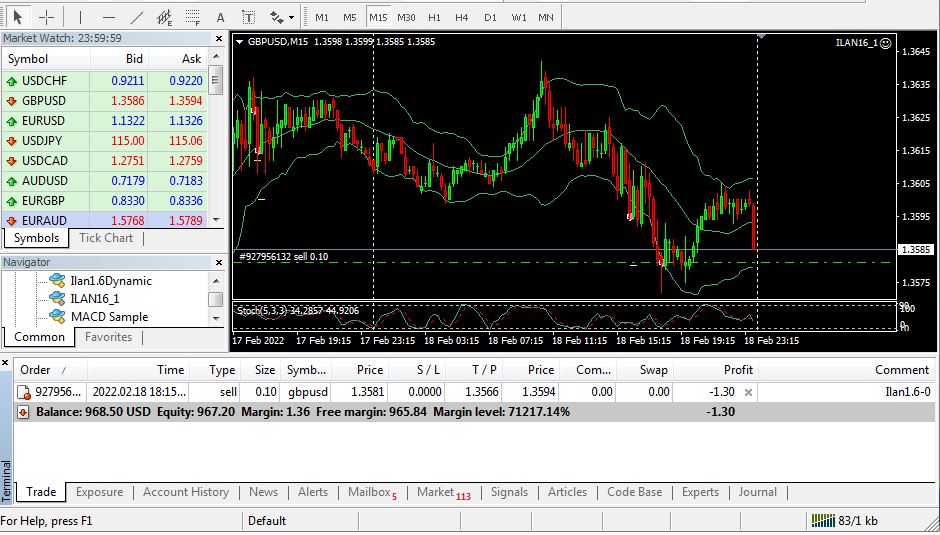The height and width of the screenshot is (535, 940).
Task: Switch chart to MN timeframe
Action: 546,17
